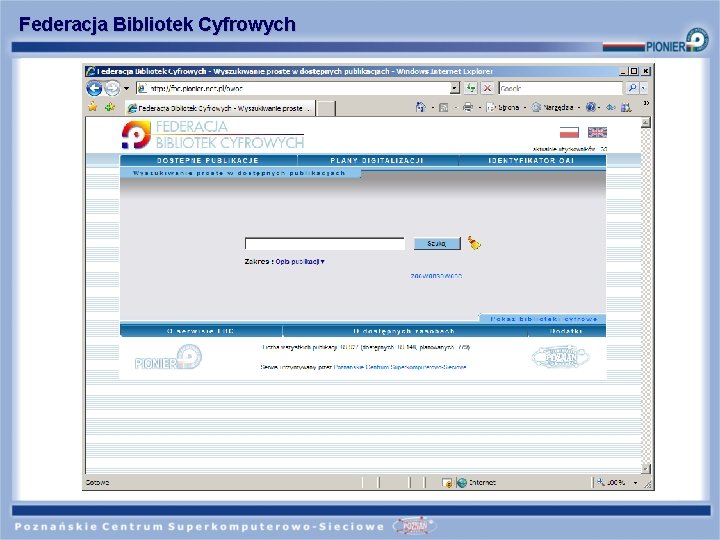The height and width of the screenshot is (540, 720).
Task: Click the zoom magnifier icon in status bar
Action: tap(600, 482)
